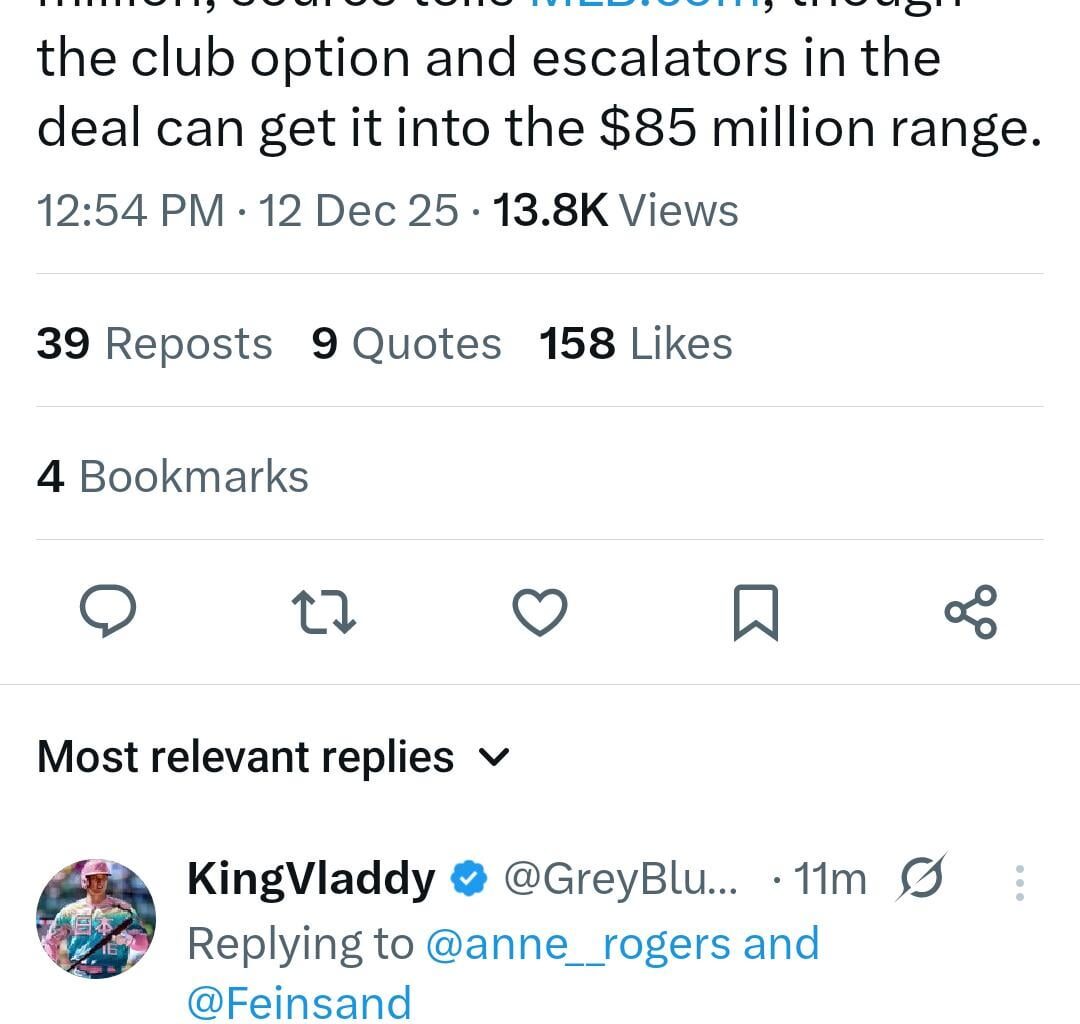Image resolution: width=1080 pixels, height=1024 pixels.
Task: Expand the Most relevant replies sort dropdown
Action: click(x=494, y=758)
